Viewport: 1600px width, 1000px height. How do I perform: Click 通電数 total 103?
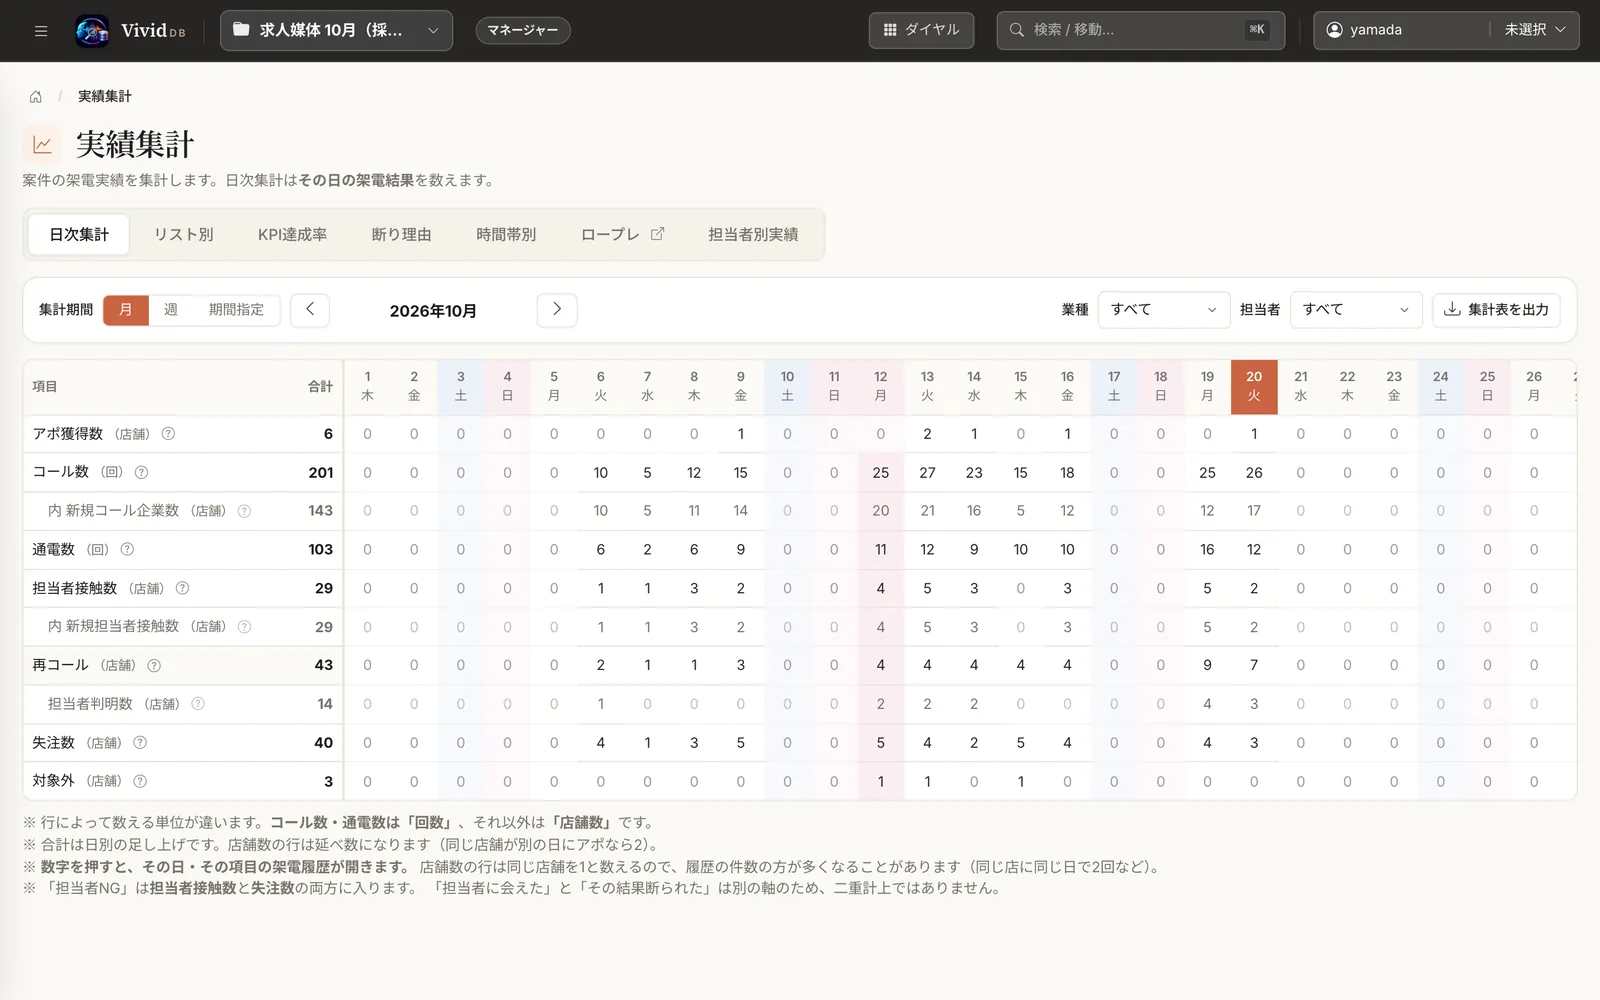coord(321,550)
